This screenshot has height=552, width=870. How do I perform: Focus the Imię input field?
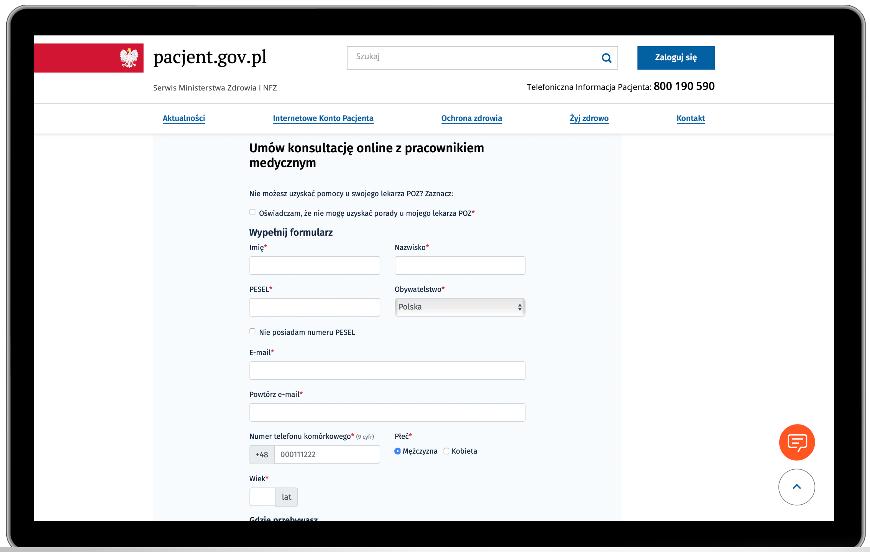click(315, 265)
